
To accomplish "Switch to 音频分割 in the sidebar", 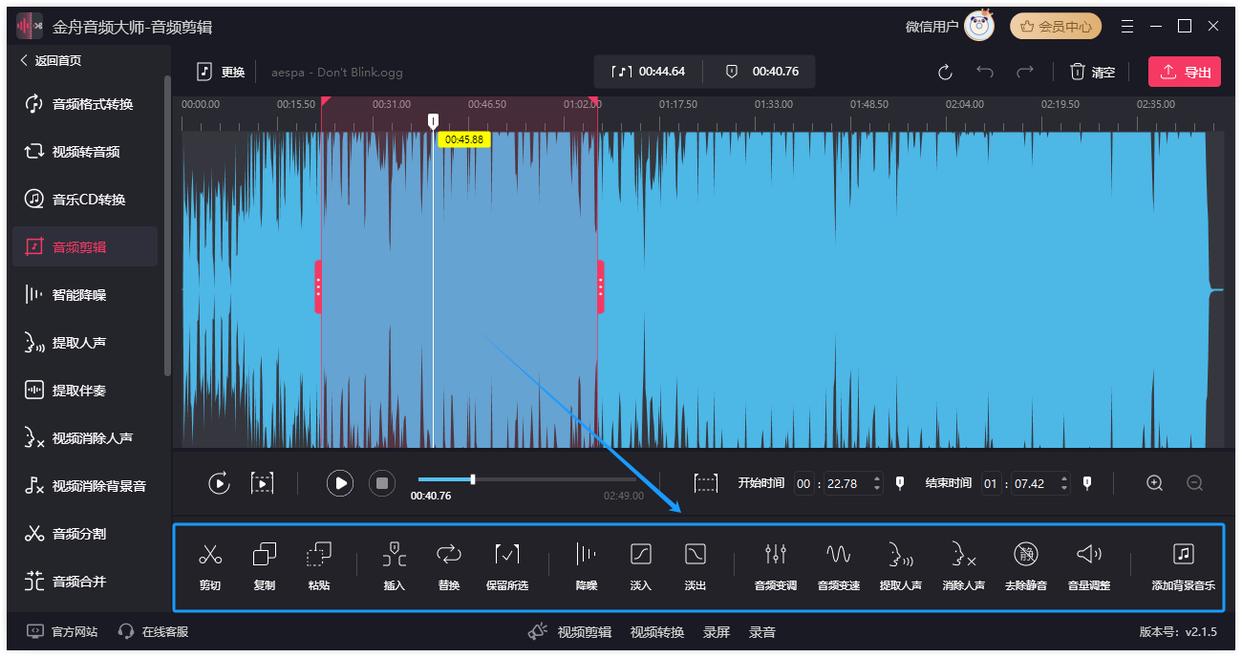I will (79, 534).
